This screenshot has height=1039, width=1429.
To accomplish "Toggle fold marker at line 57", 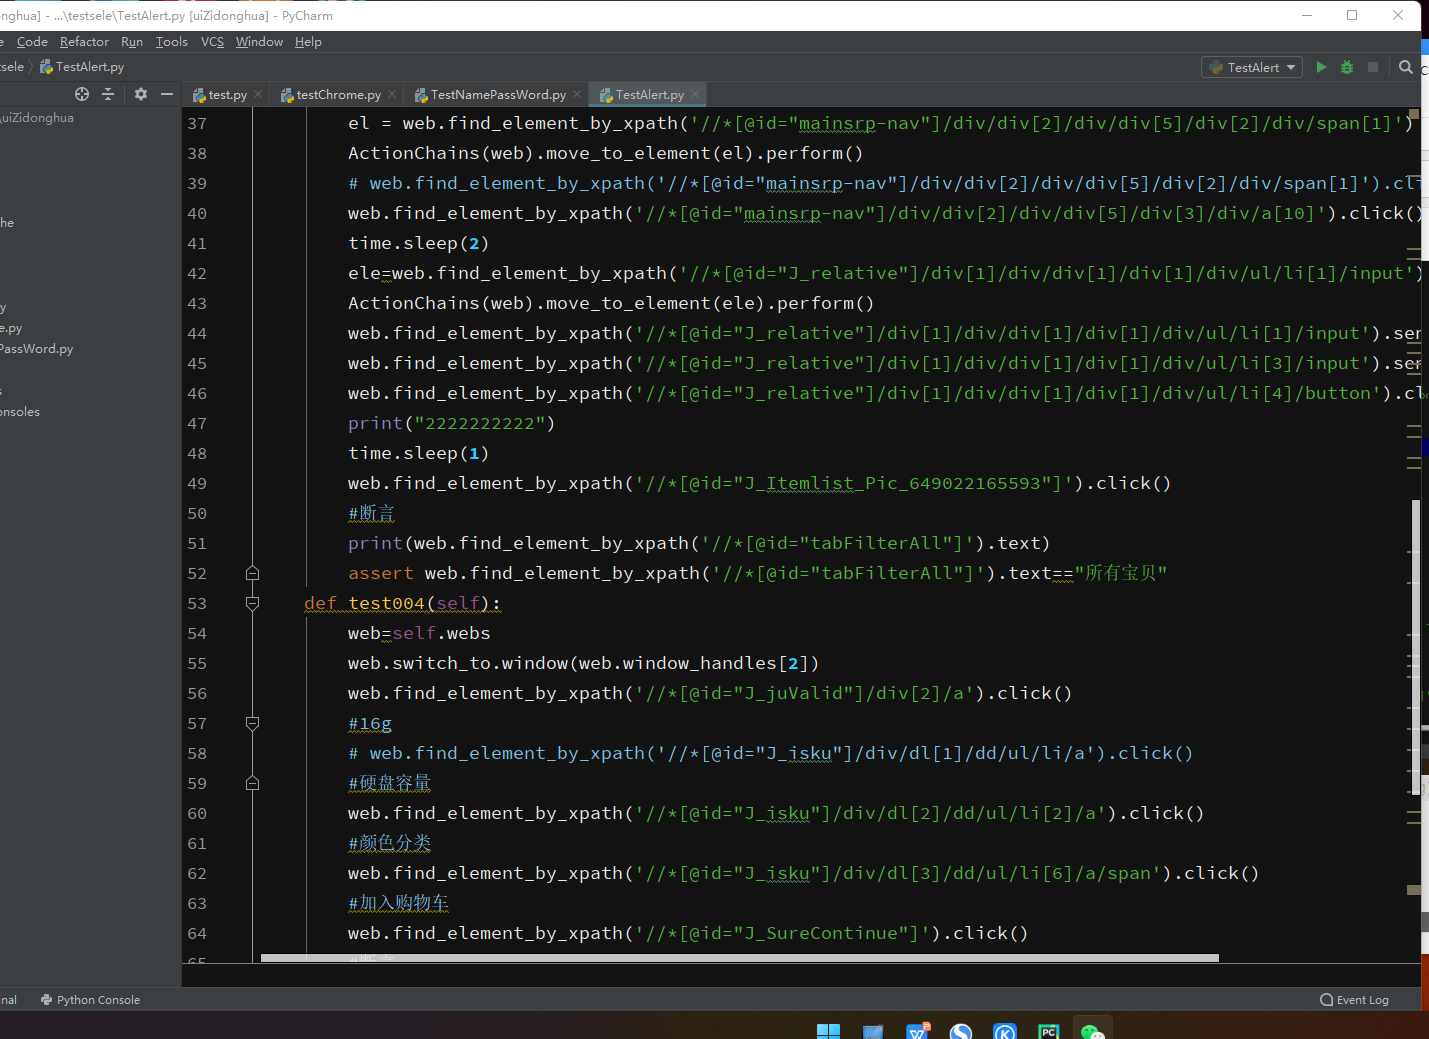I will point(252,723).
